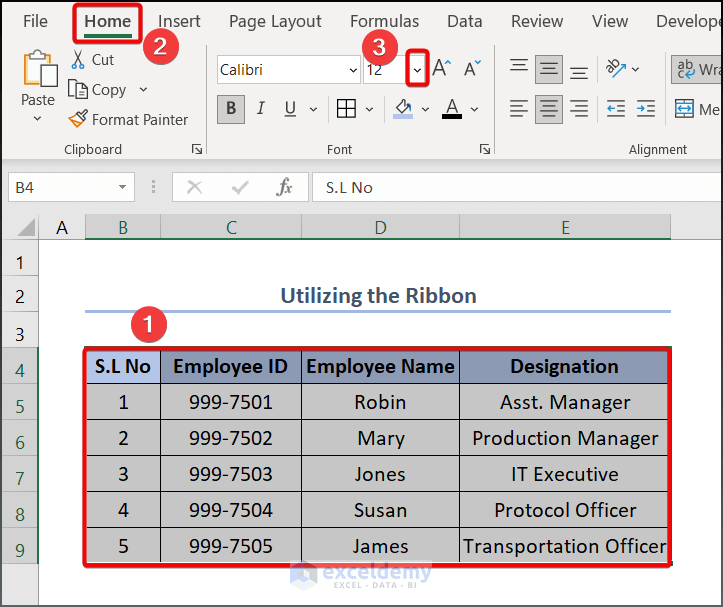The width and height of the screenshot is (723, 607).
Task: Select the Employee ID header cell
Action: 231,367
